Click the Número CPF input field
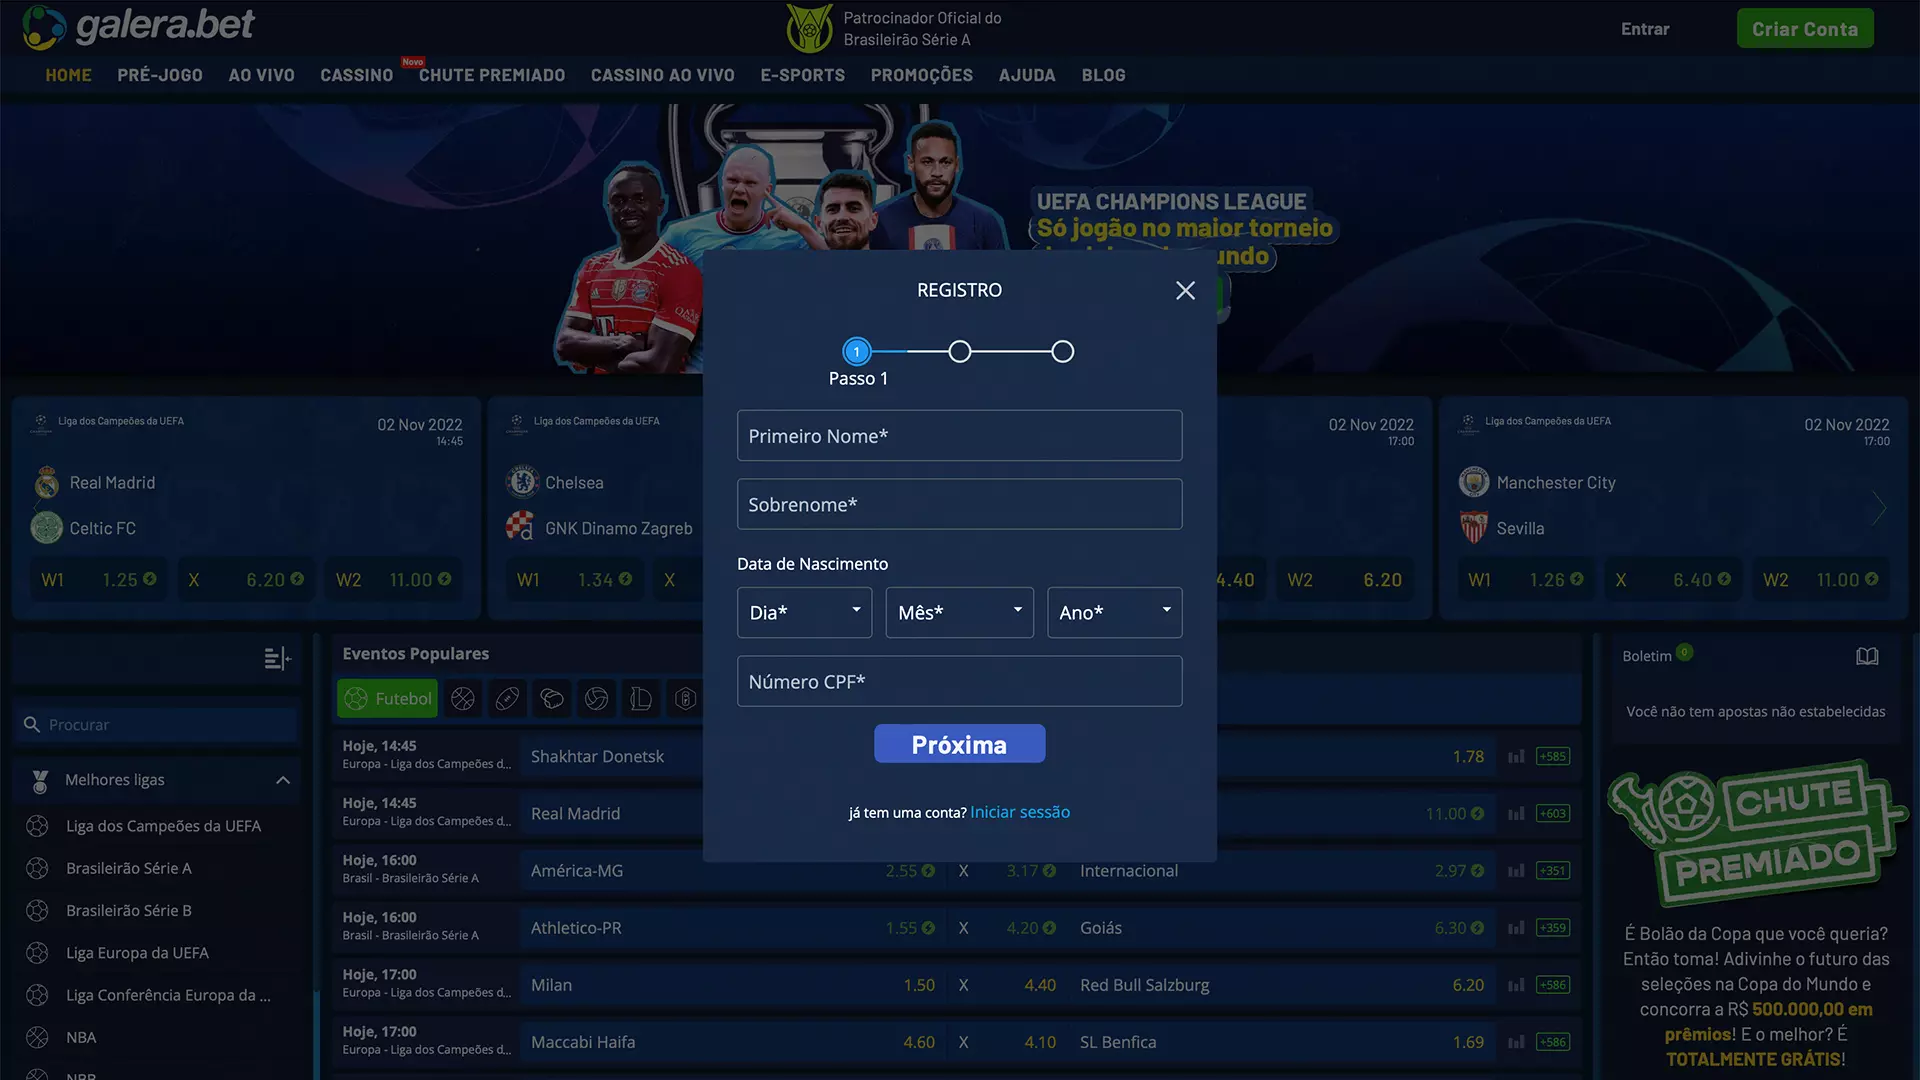This screenshot has height=1080, width=1920. 960,680
